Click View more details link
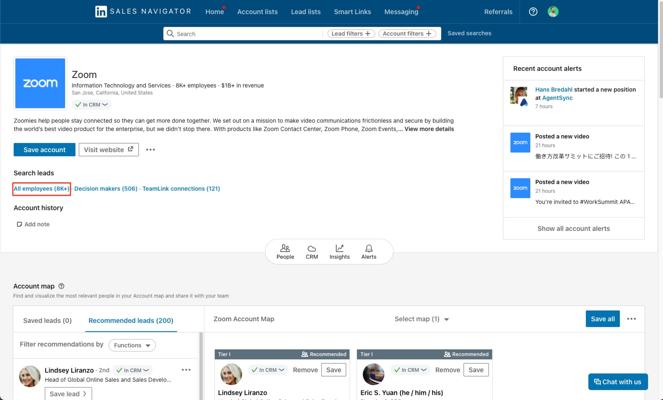This screenshot has width=663, height=400. [429, 129]
